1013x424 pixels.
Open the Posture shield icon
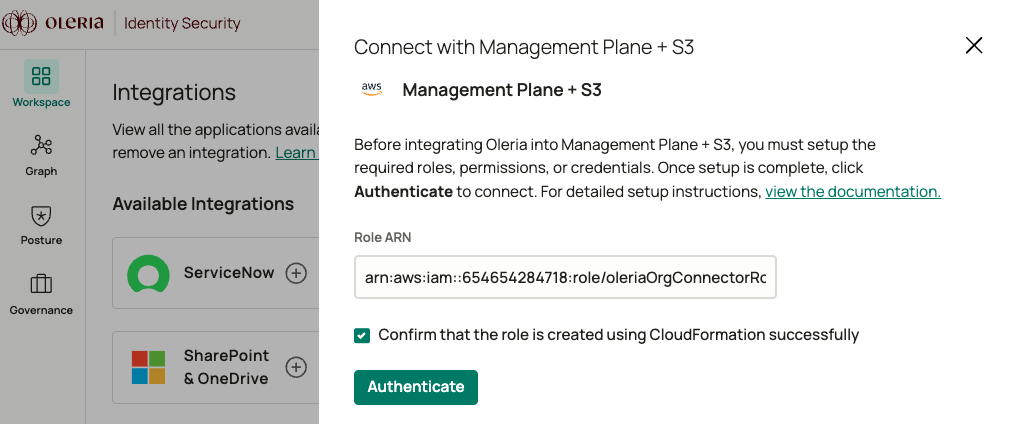pos(41,215)
